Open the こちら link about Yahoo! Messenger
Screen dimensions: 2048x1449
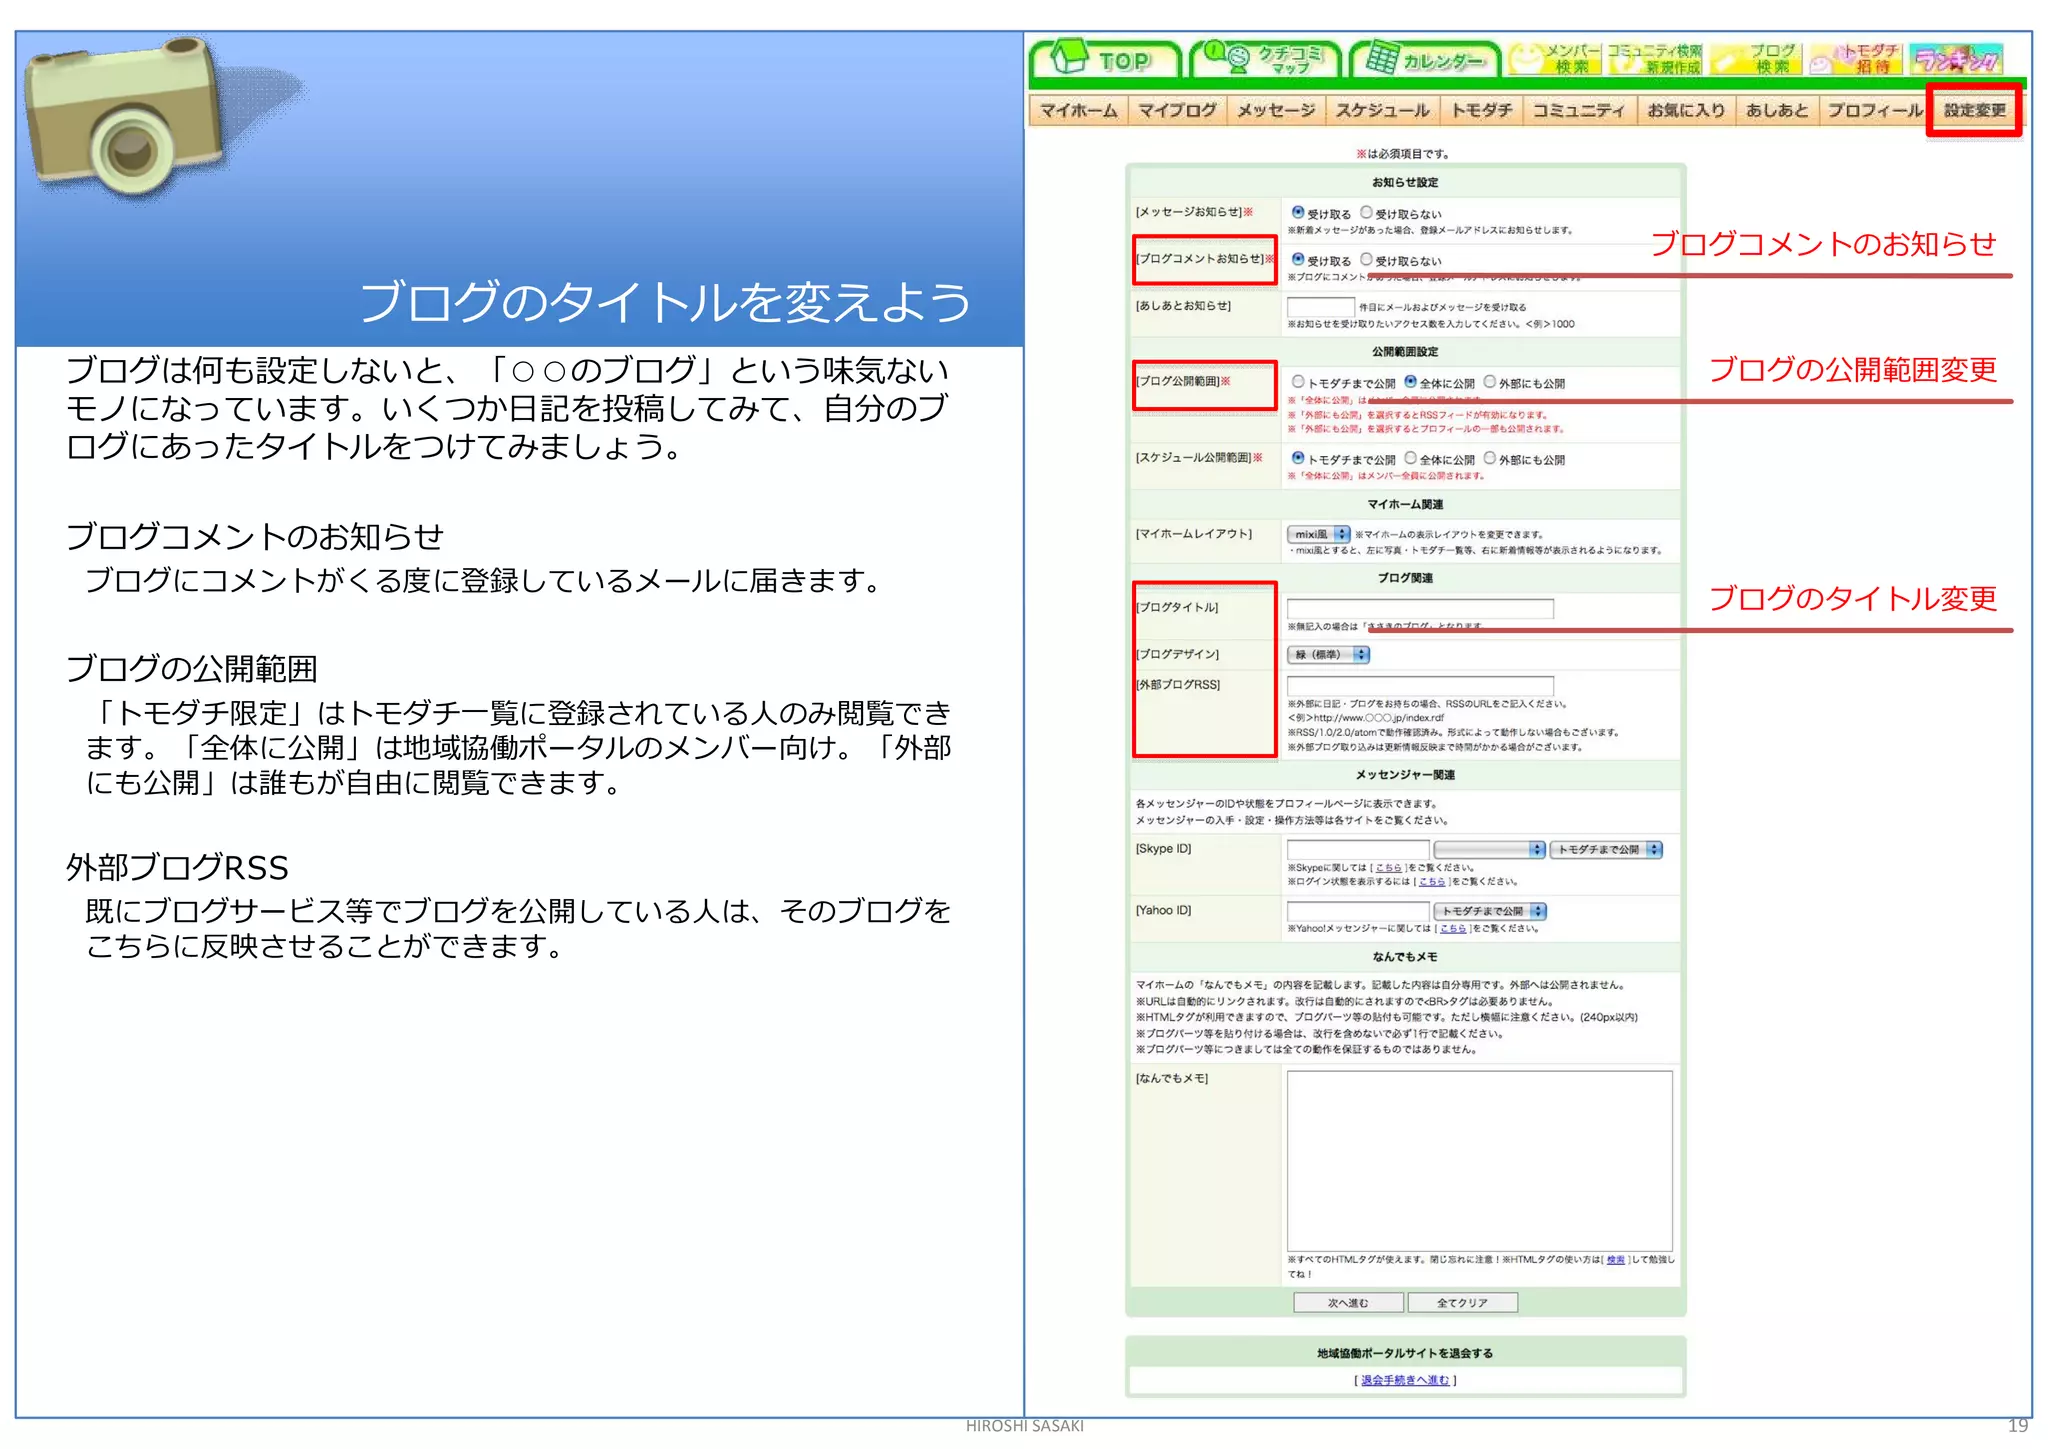(1453, 929)
